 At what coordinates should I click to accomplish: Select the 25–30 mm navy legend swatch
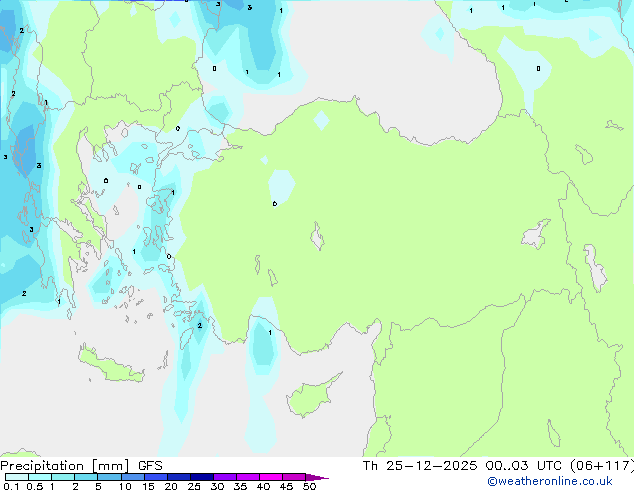click(x=202, y=477)
